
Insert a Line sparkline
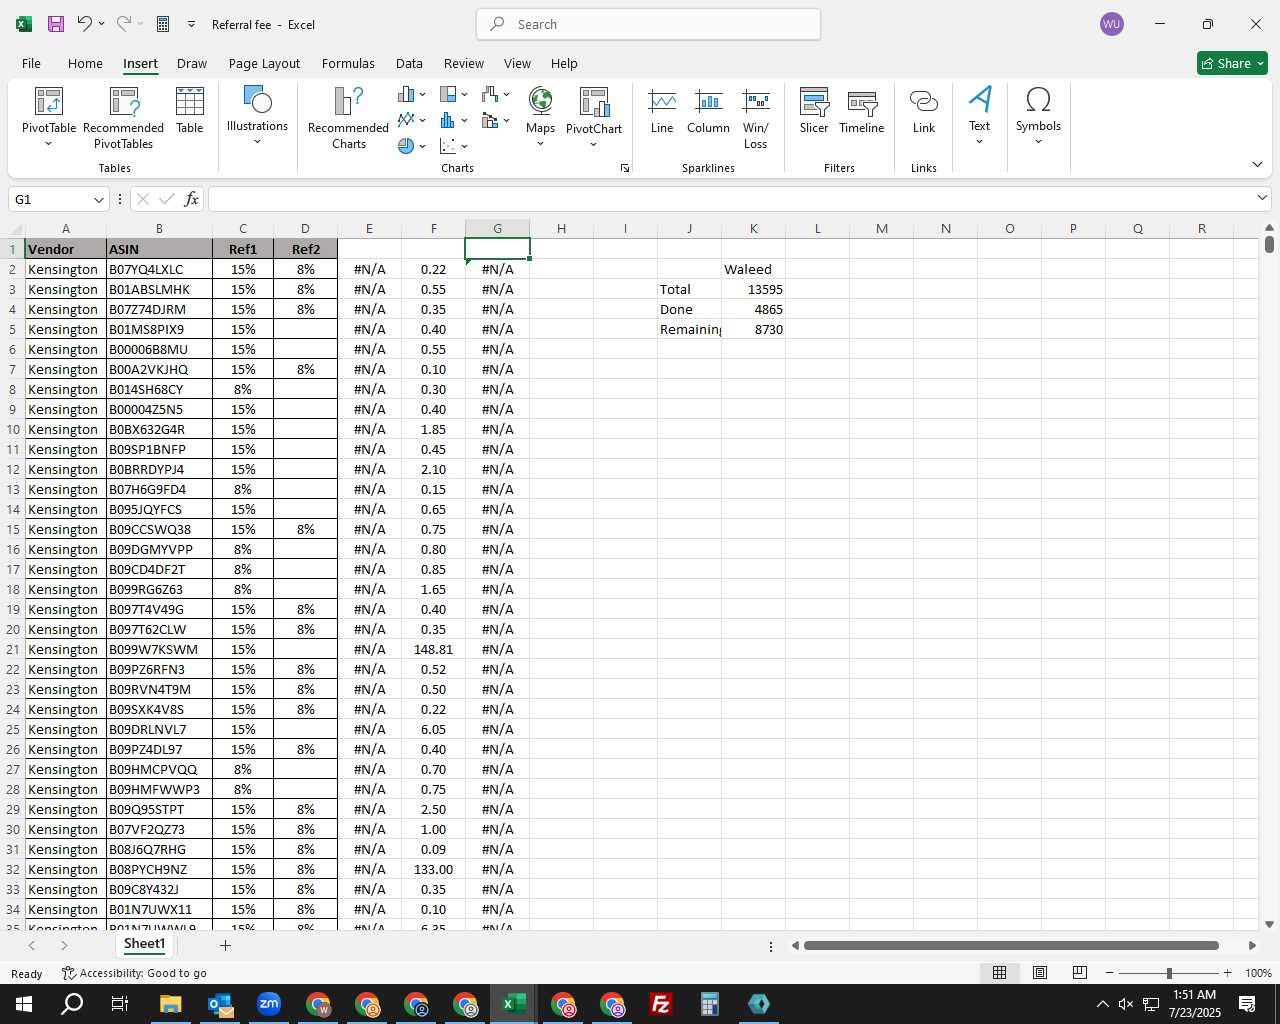(x=662, y=110)
